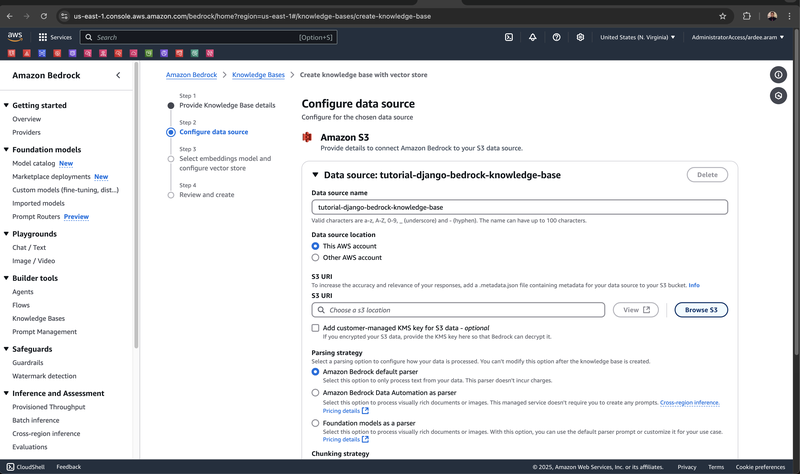This screenshot has height=474, width=800.
Task: Open console settings gear icon
Action: [580, 37]
